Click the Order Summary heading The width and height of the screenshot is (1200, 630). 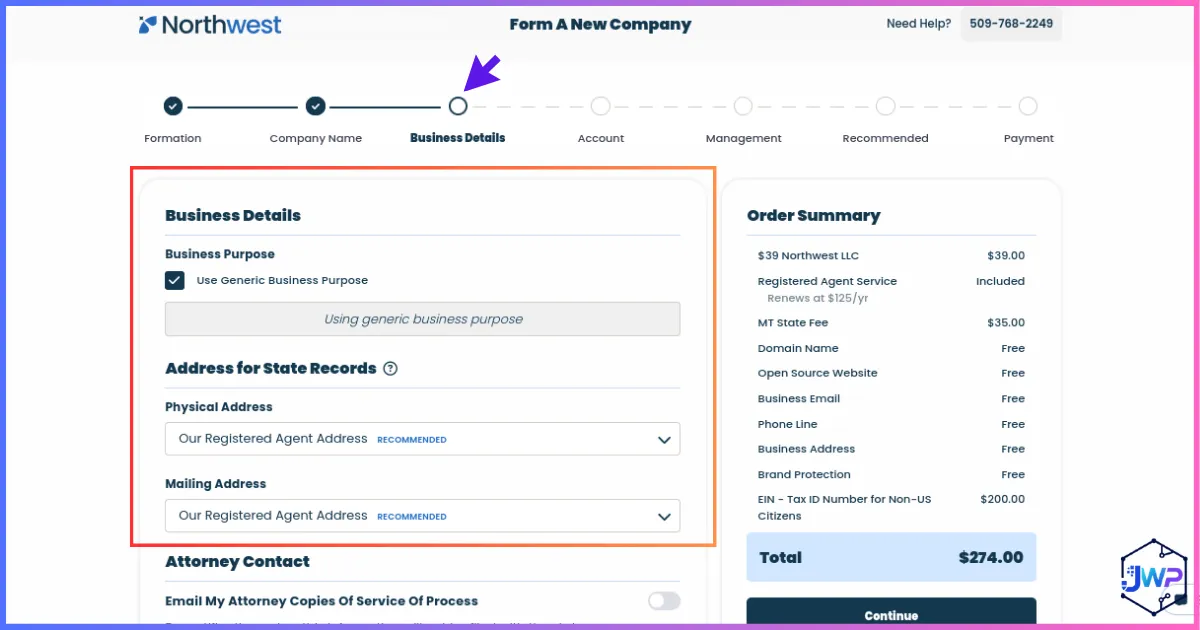click(813, 215)
